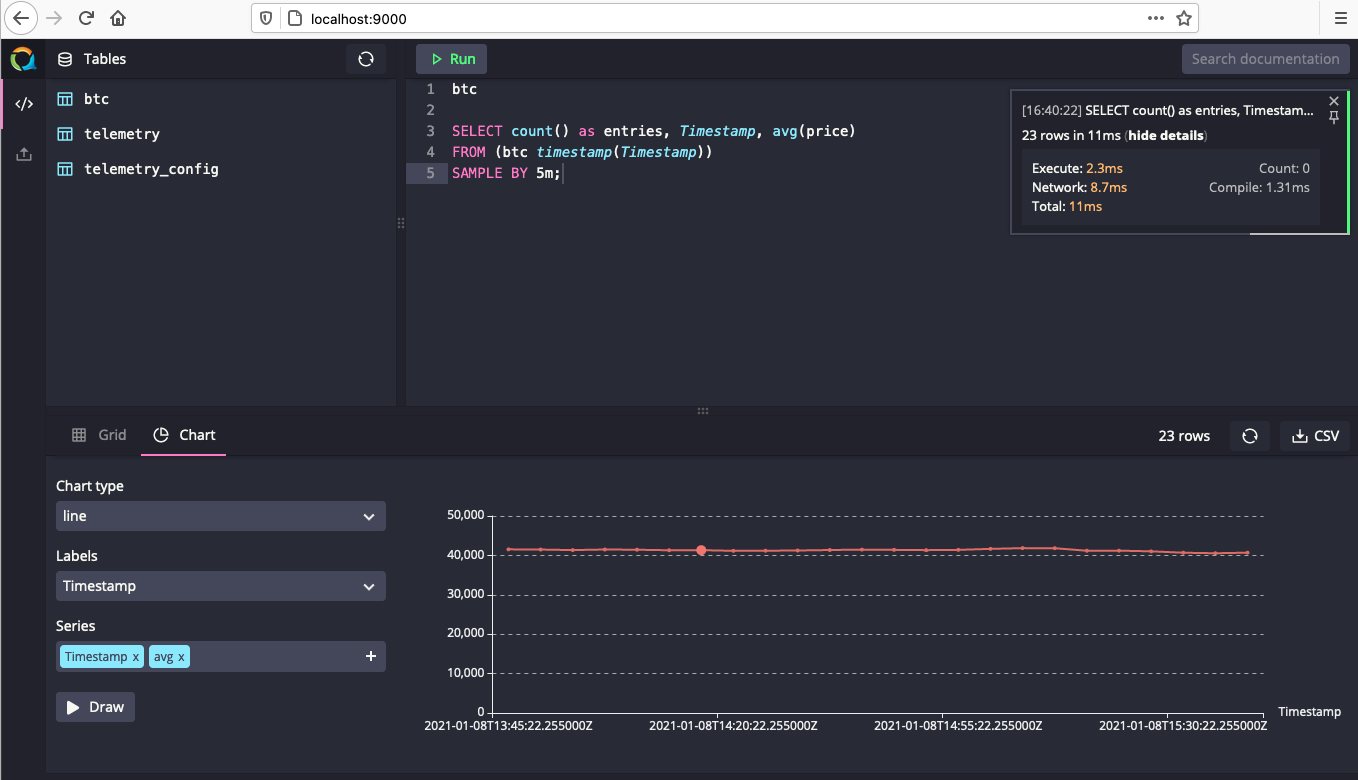1358x780 pixels.
Task: Remove the avg series chip
Action: click(181, 656)
